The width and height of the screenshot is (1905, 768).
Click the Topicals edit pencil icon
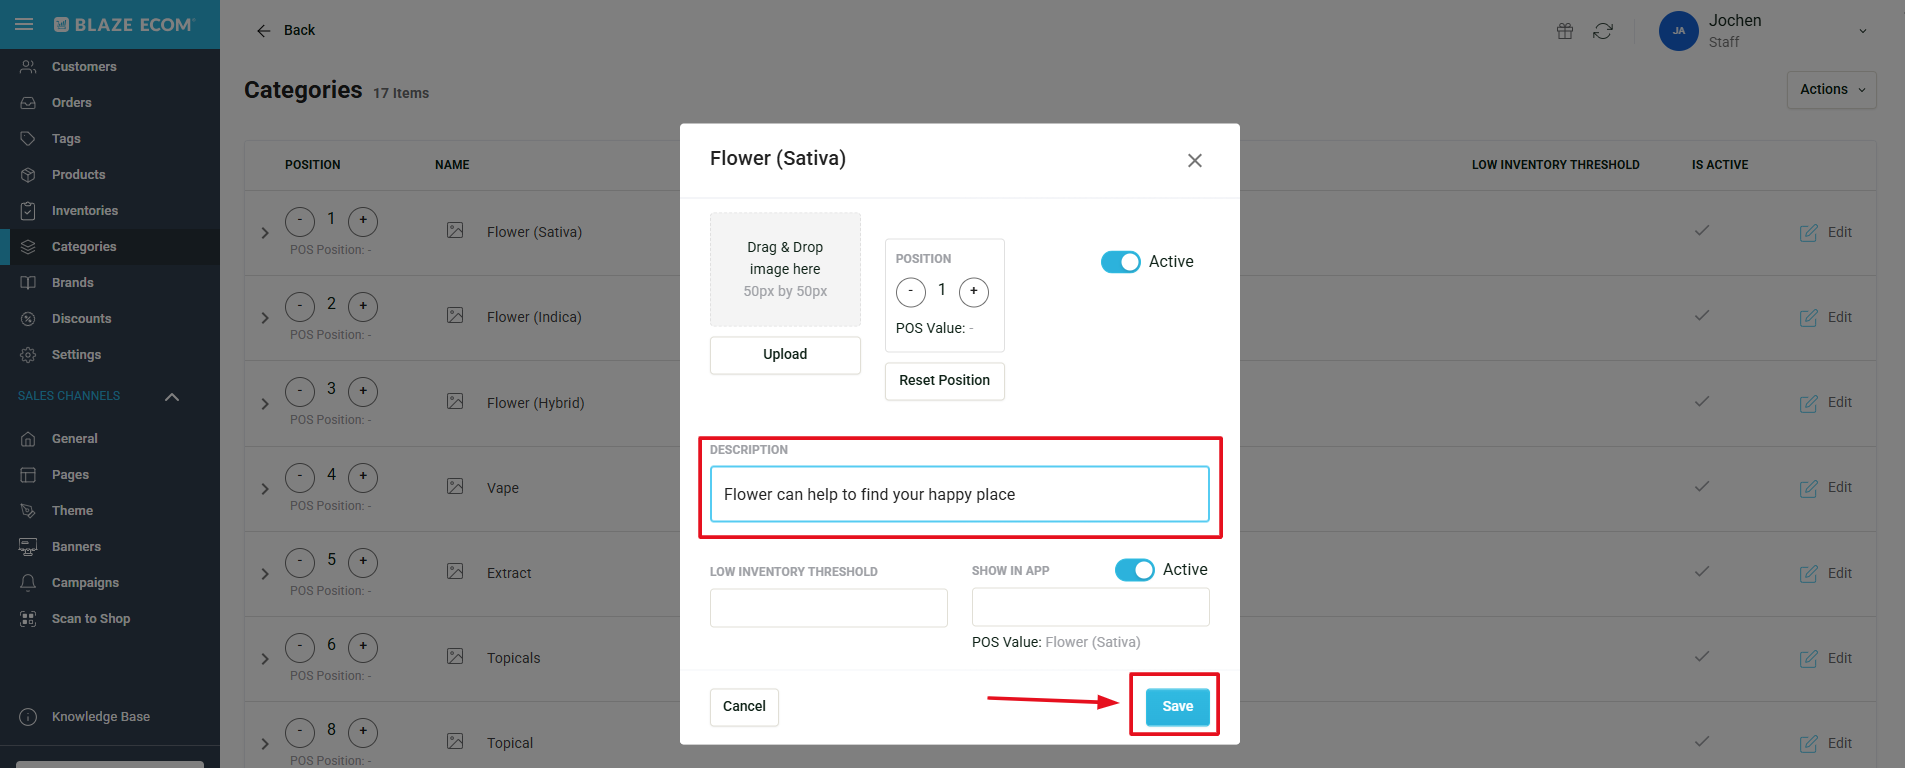1808,659
